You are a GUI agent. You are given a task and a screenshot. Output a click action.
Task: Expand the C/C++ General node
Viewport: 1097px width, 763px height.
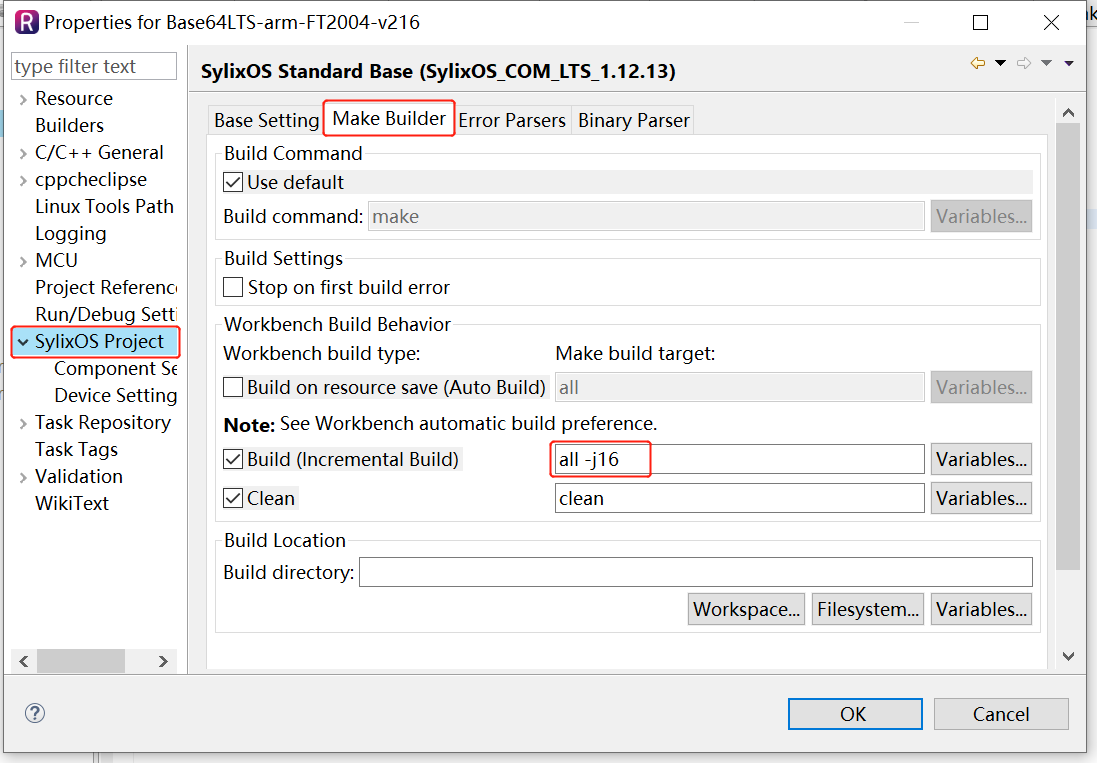click(x=23, y=153)
